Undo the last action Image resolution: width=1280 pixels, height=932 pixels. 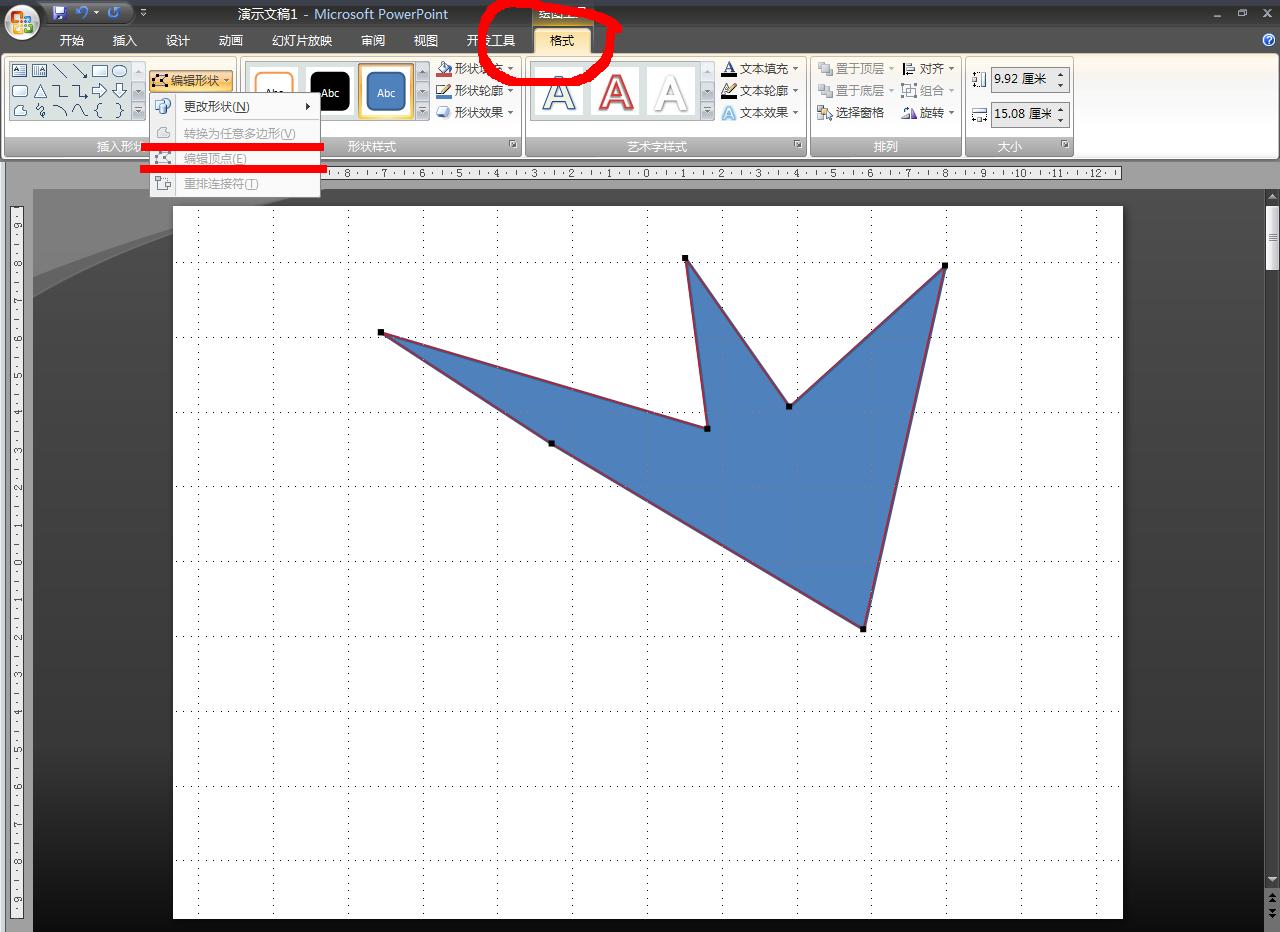pos(81,13)
